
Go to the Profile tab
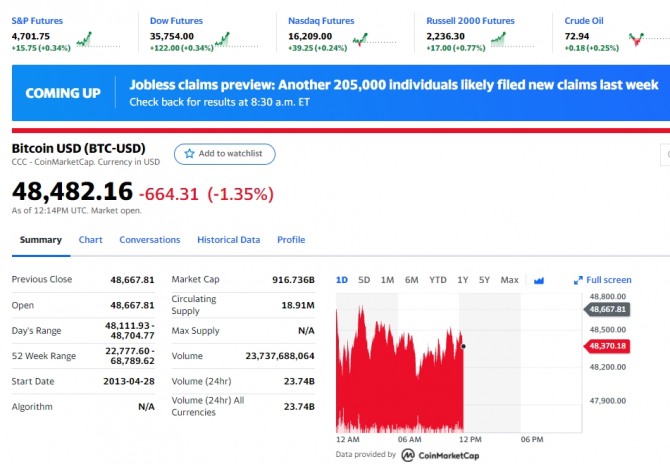point(291,240)
